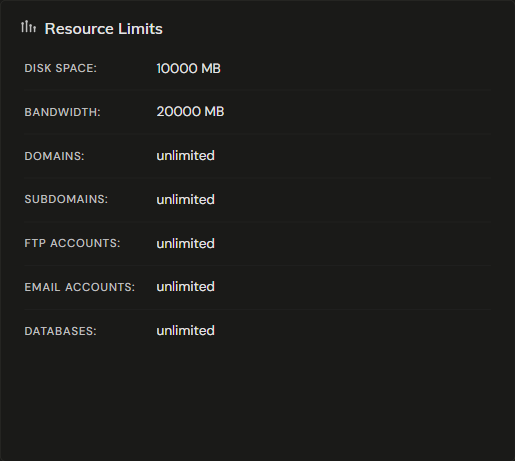The width and height of the screenshot is (515, 461).
Task: Select the unlimited value for Email Accounts
Action: pos(186,287)
